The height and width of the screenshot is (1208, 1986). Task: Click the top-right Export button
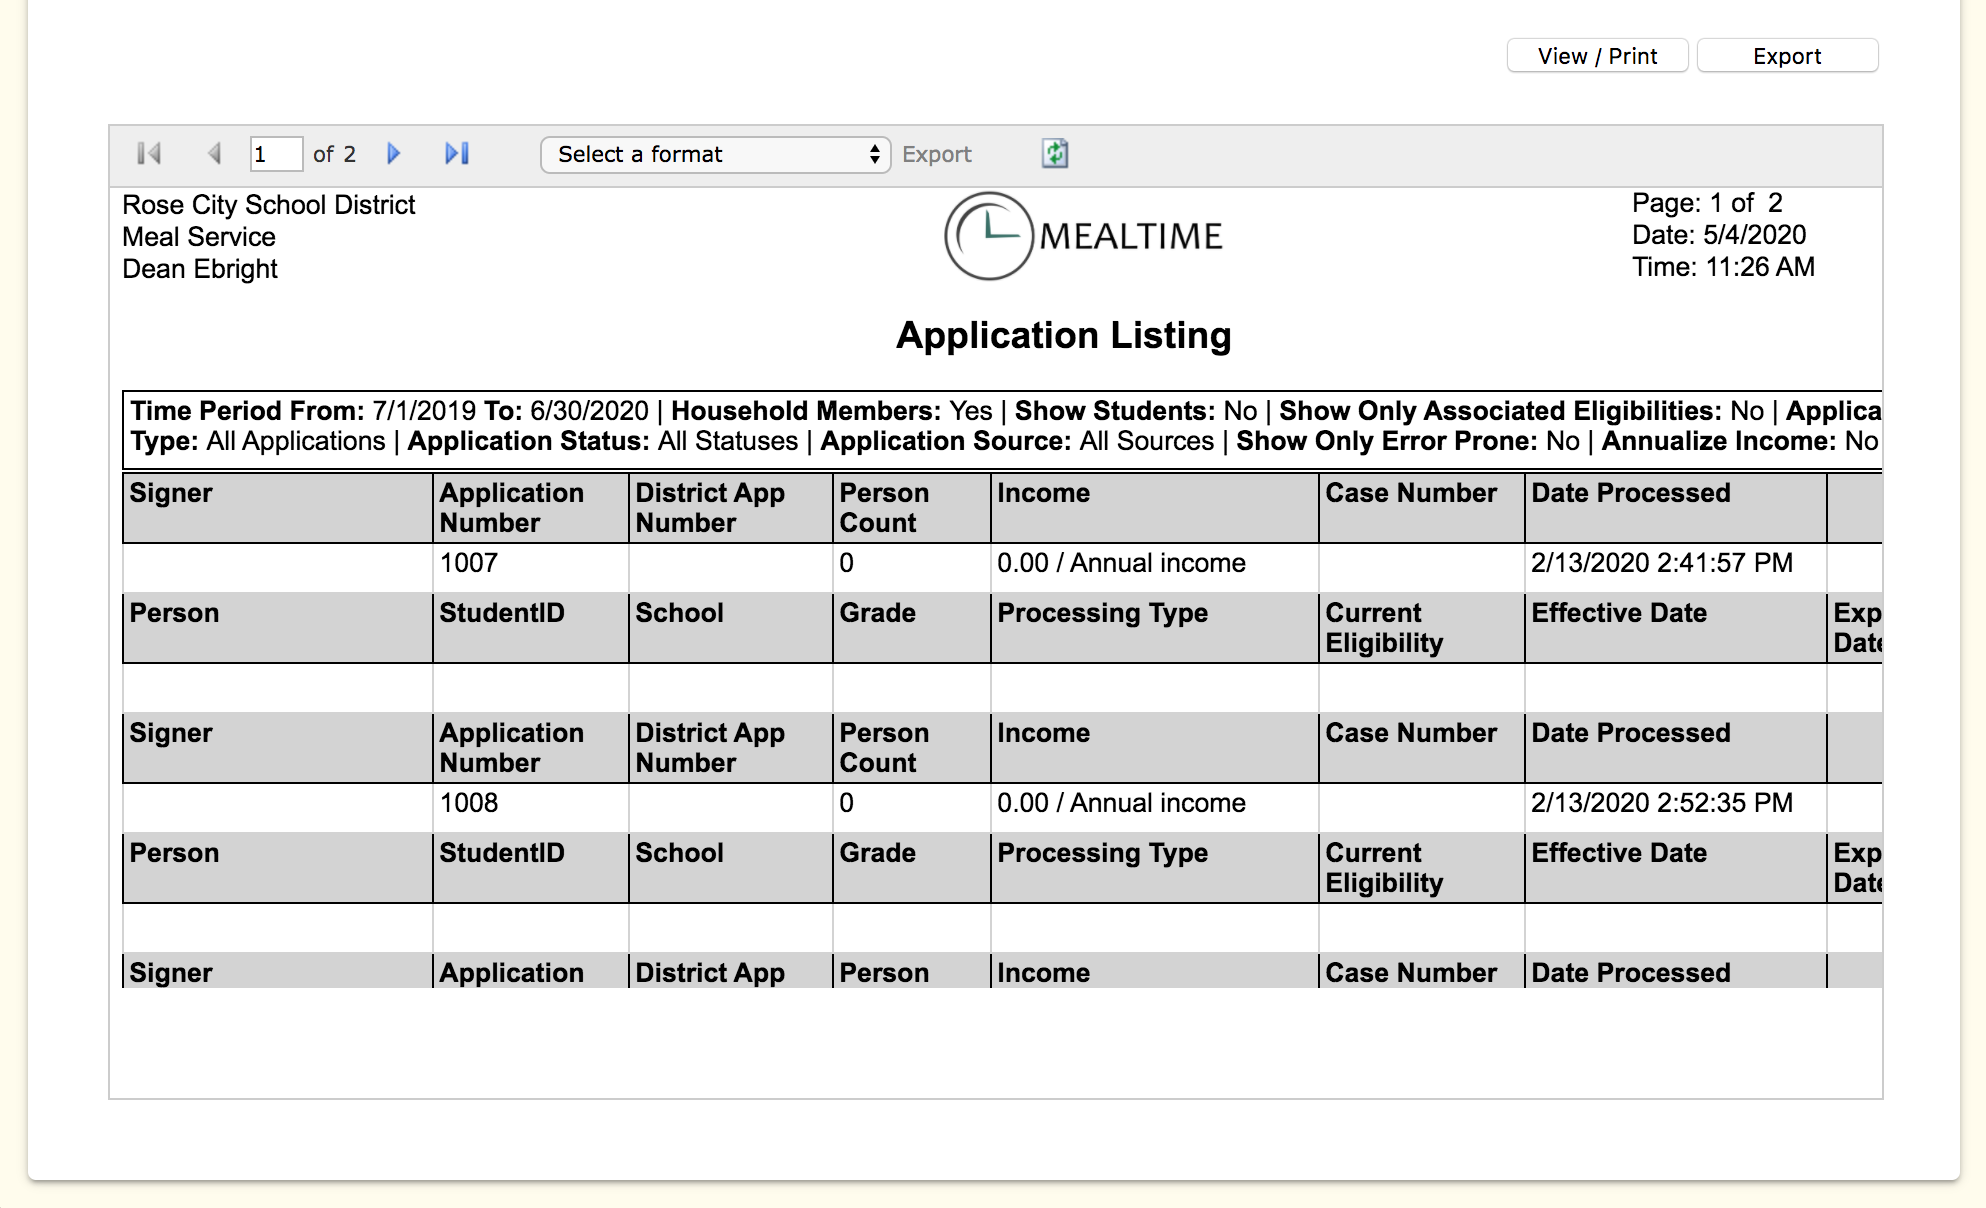click(1787, 56)
